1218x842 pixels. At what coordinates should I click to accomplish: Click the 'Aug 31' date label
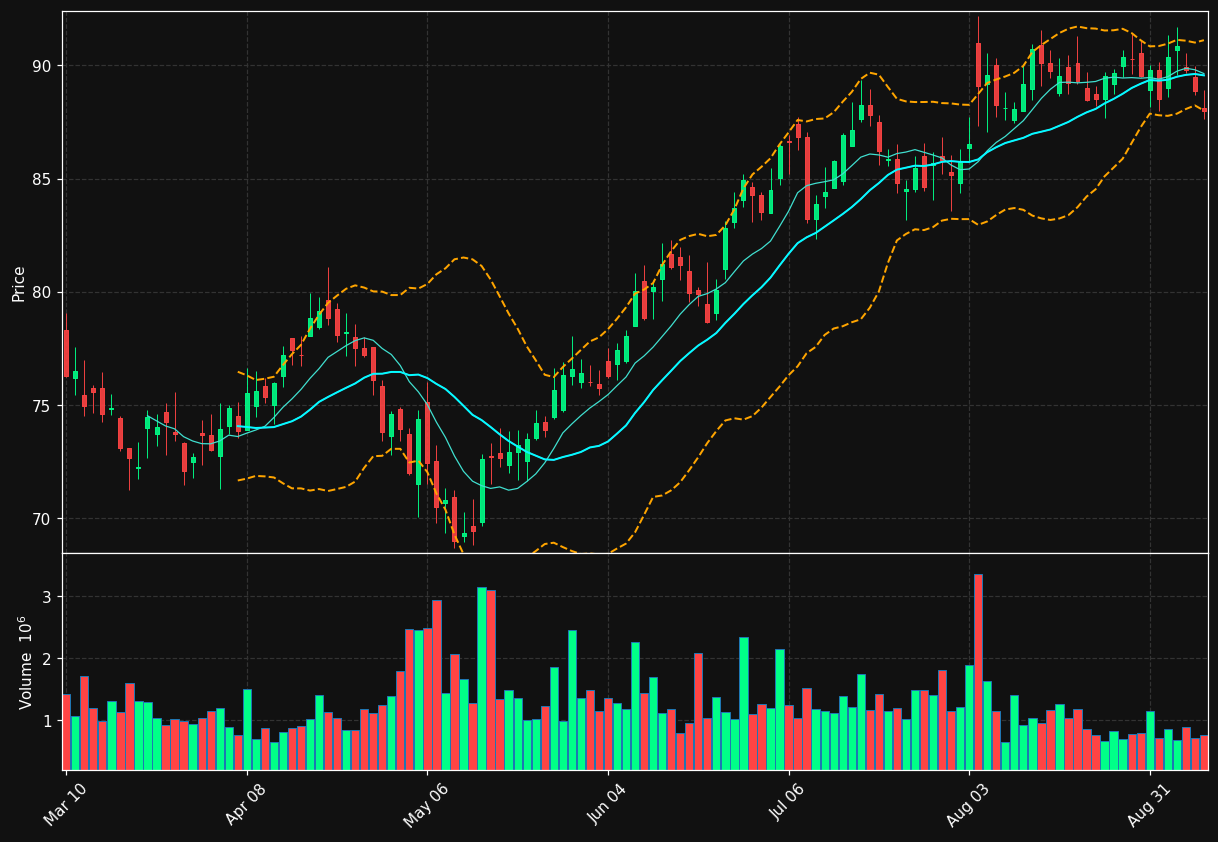coord(1150,805)
